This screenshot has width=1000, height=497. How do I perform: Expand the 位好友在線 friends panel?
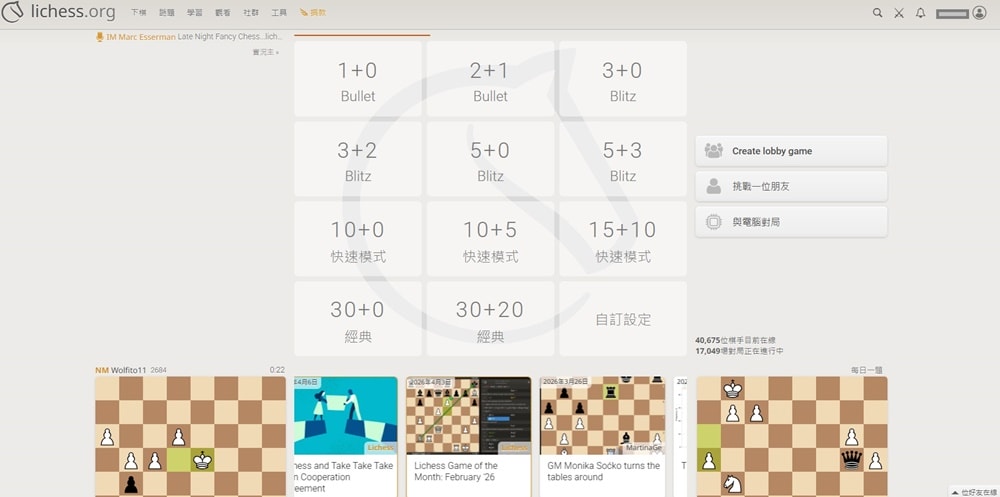[974, 493]
